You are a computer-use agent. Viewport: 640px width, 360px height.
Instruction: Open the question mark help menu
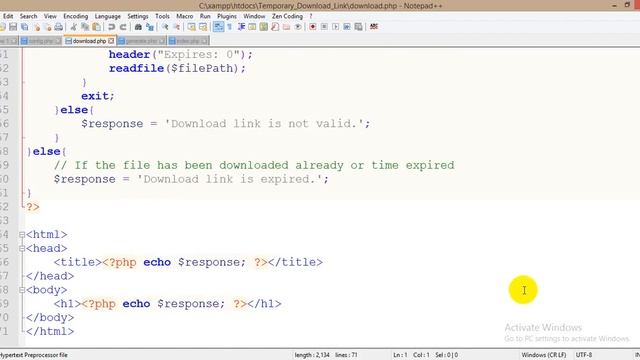tap(311, 16)
